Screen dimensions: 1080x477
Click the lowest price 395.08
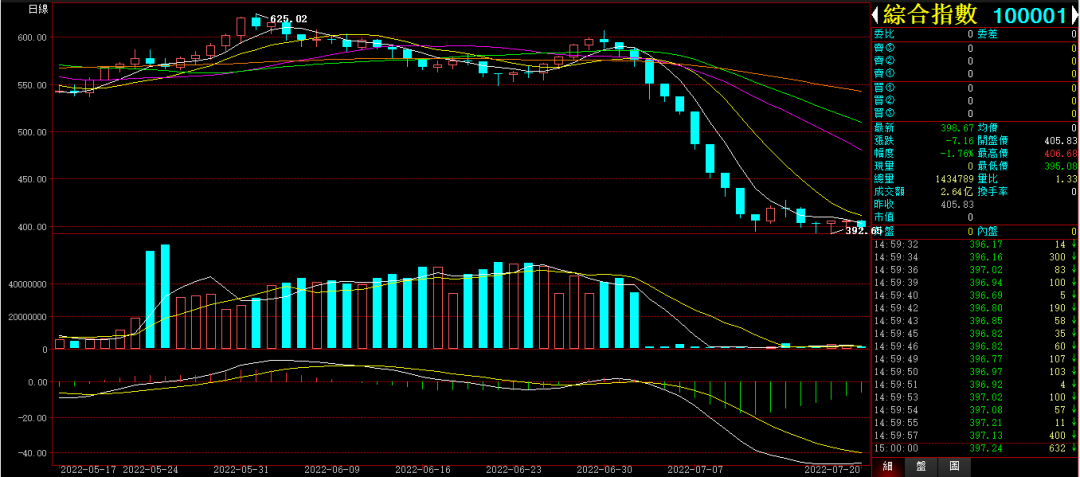(x=1060, y=166)
